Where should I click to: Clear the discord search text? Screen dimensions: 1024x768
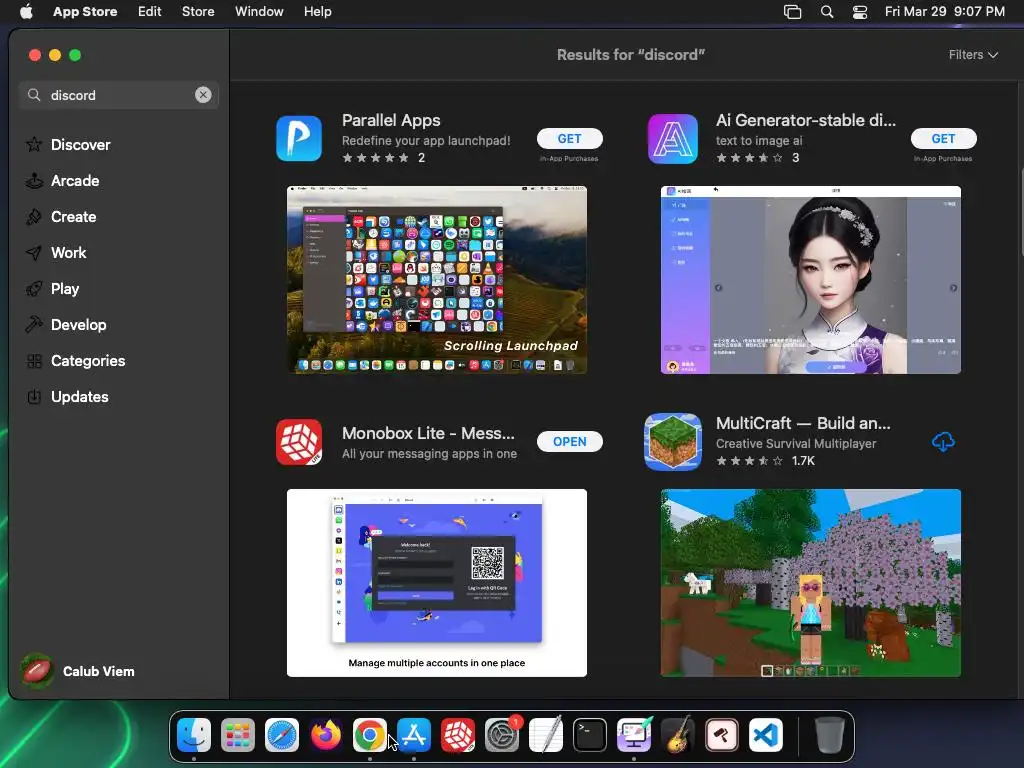(203, 95)
